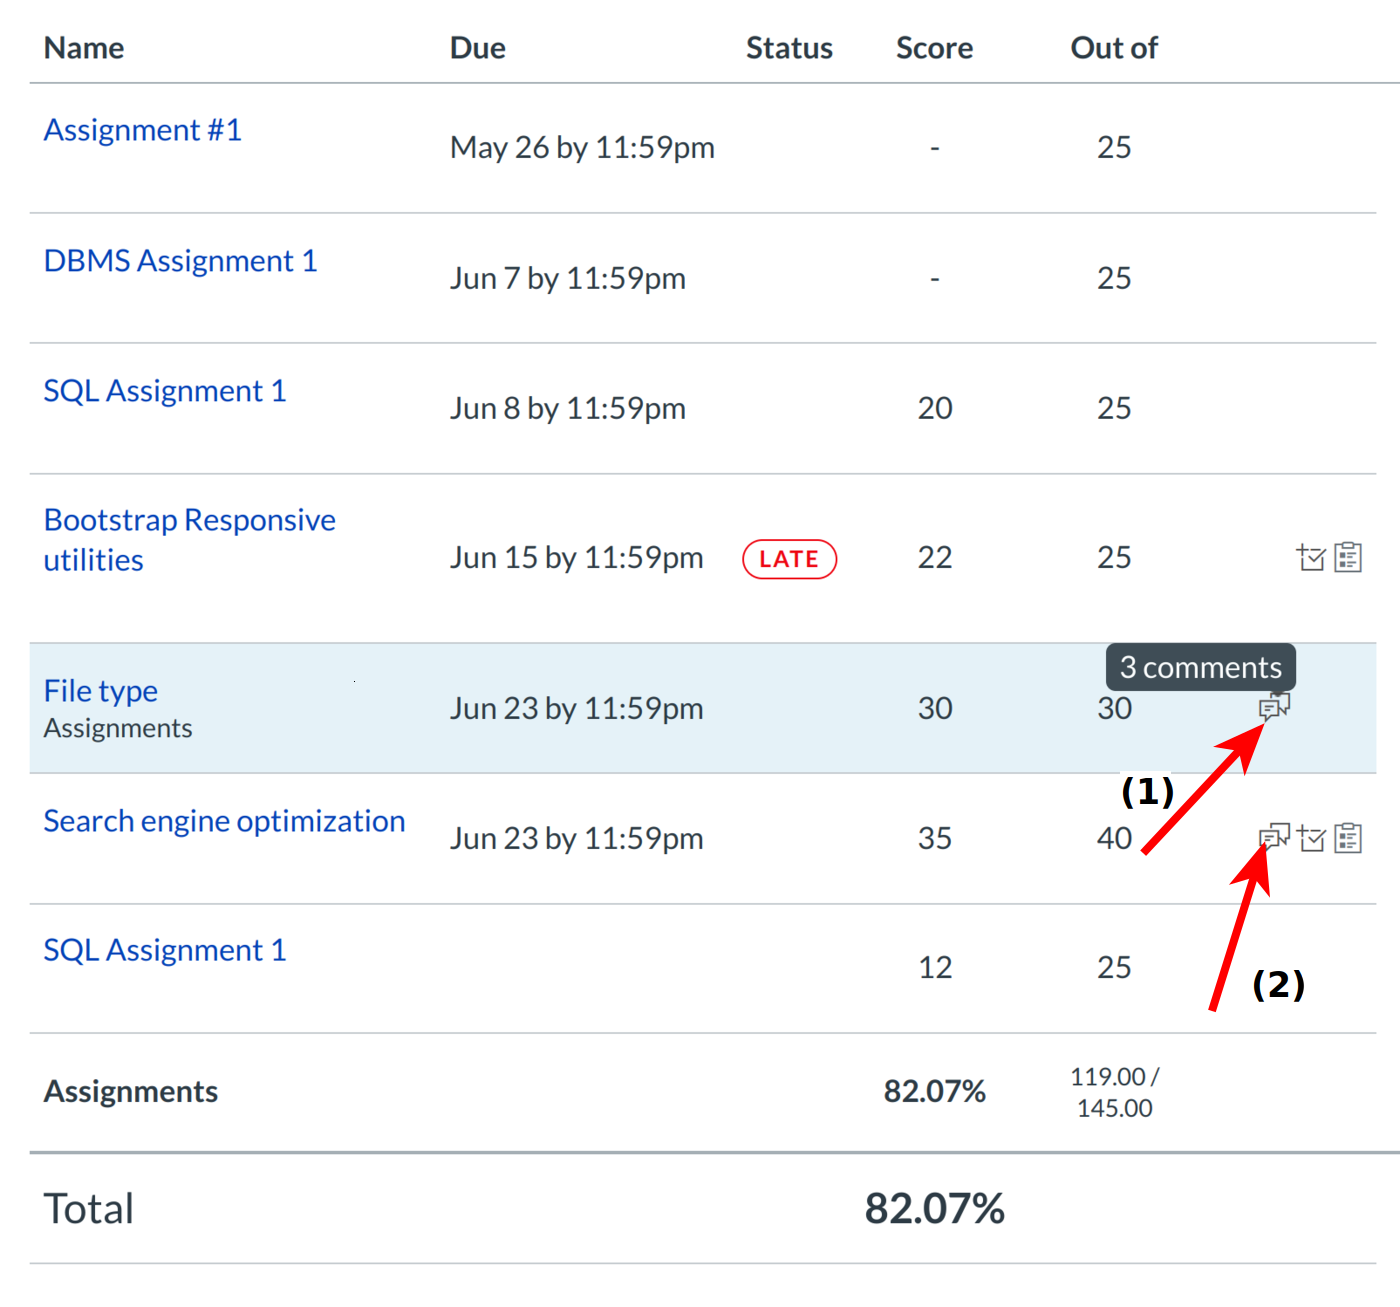View rubric icon for Bootstrap Responsive utilities

pyautogui.click(x=1348, y=557)
